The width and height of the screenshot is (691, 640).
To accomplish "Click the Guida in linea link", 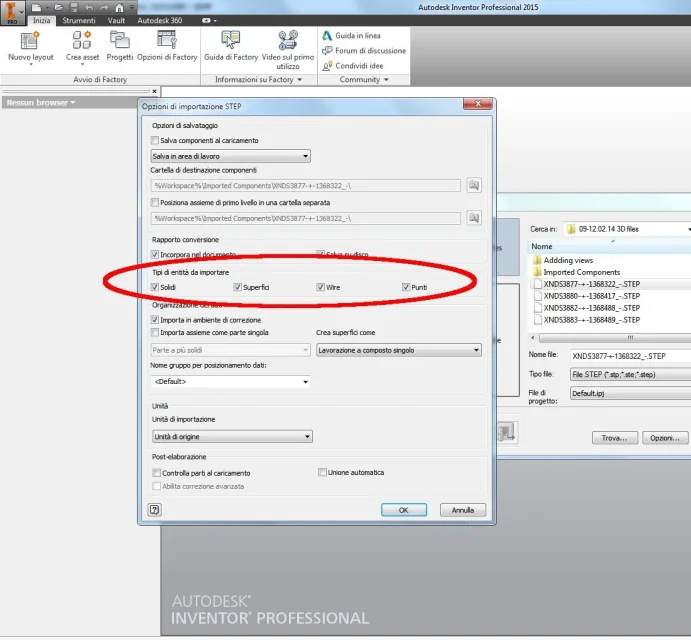I will tap(355, 35).
